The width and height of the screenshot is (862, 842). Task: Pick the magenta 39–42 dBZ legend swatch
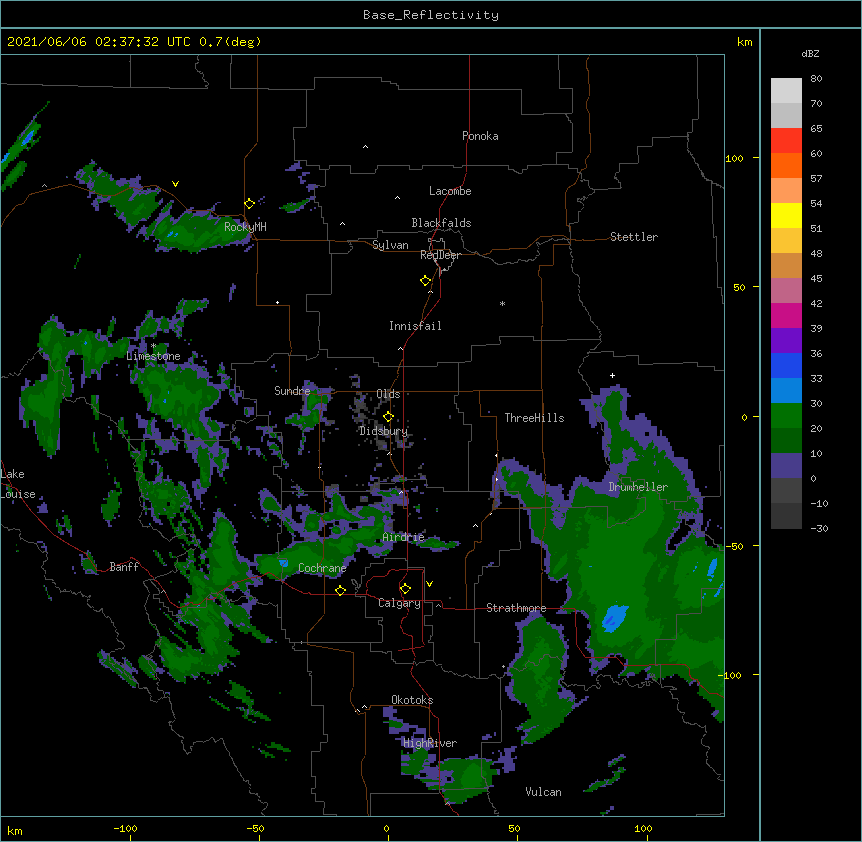pyautogui.click(x=786, y=315)
